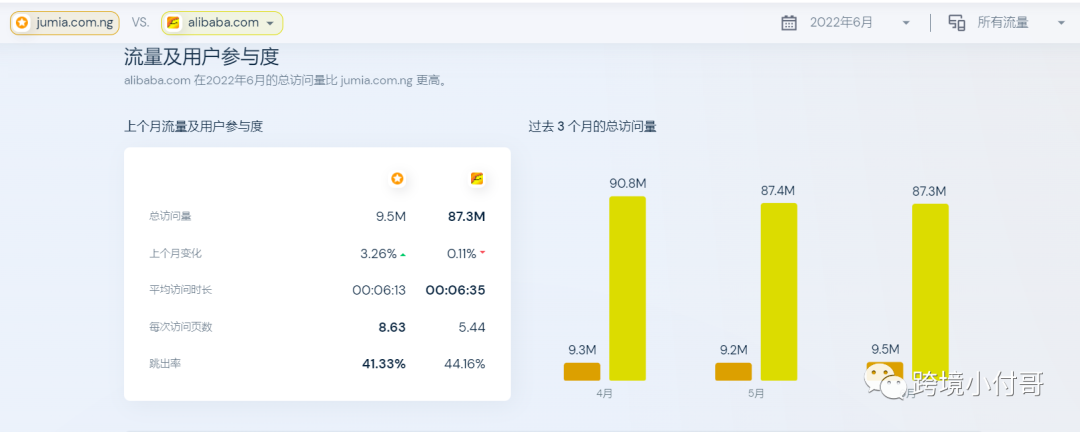The height and width of the screenshot is (432, 1080).
Task: Click the 90.8M yellow bar for 4月
Action: coord(627,289)
